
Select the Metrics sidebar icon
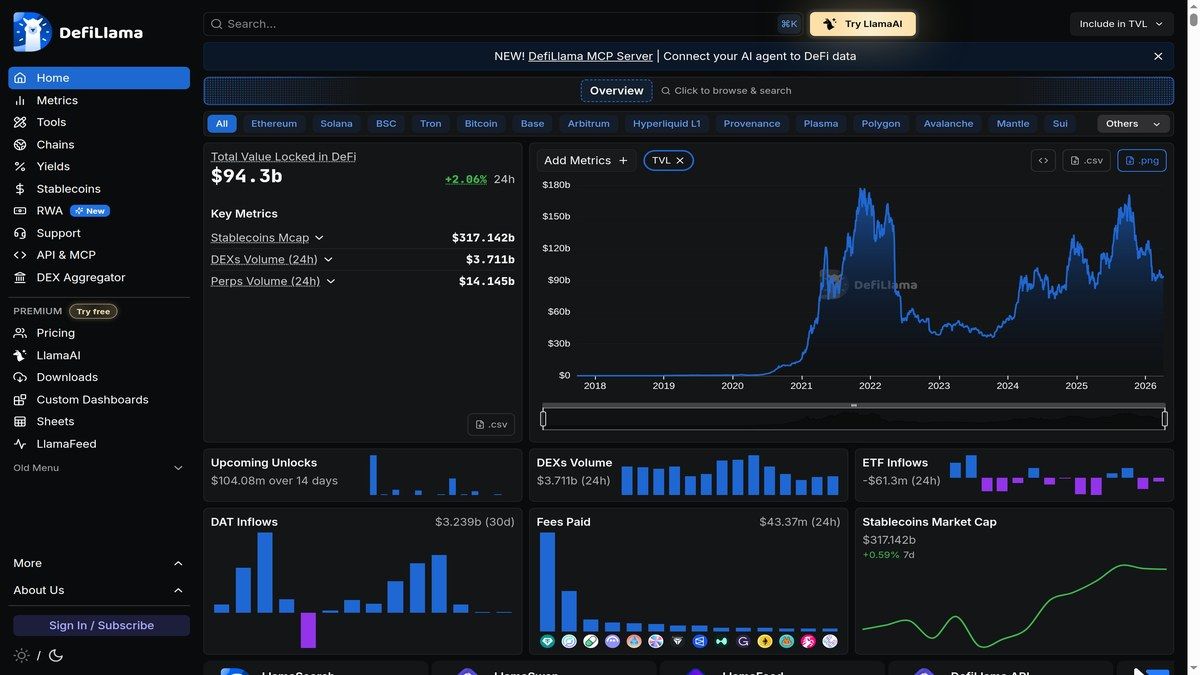tap(19, 100)
